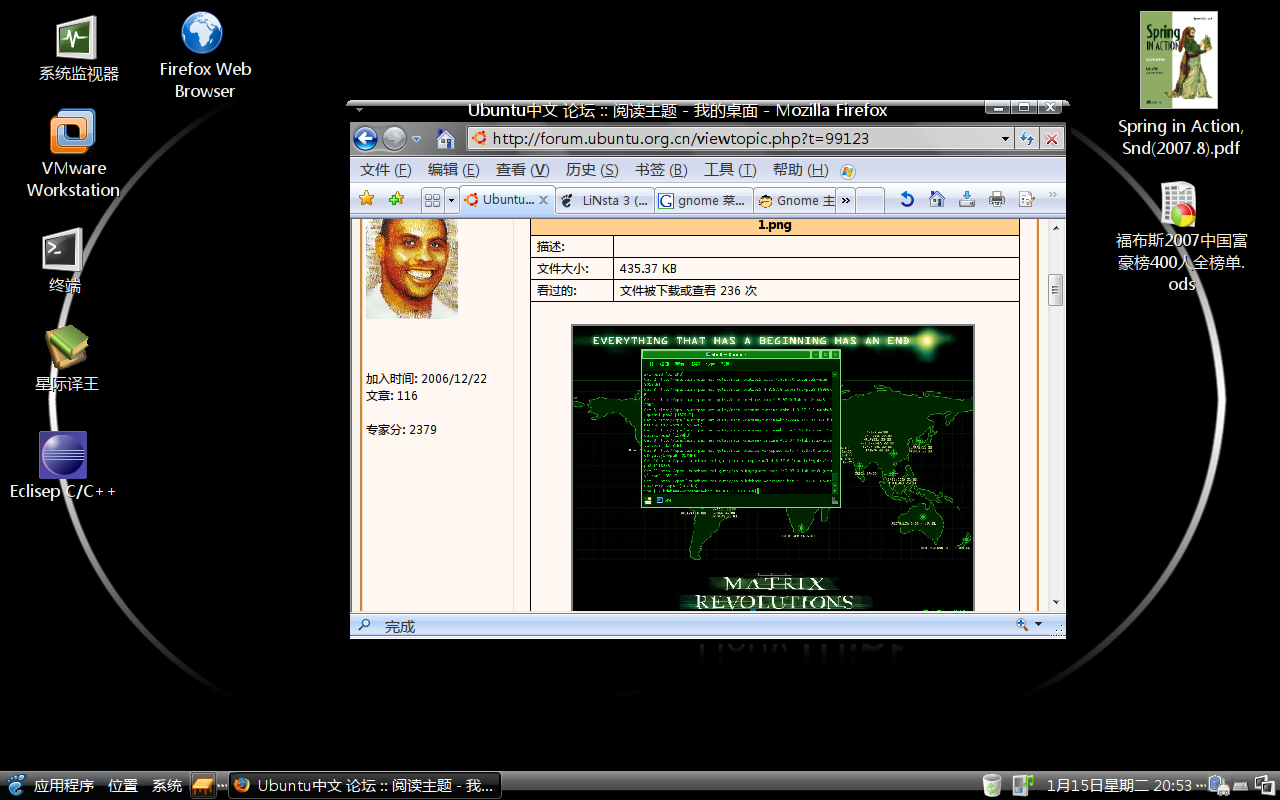1280x800 pixels.
Task: Go back with the Firefox back arrow
Action: coord(365,139)
